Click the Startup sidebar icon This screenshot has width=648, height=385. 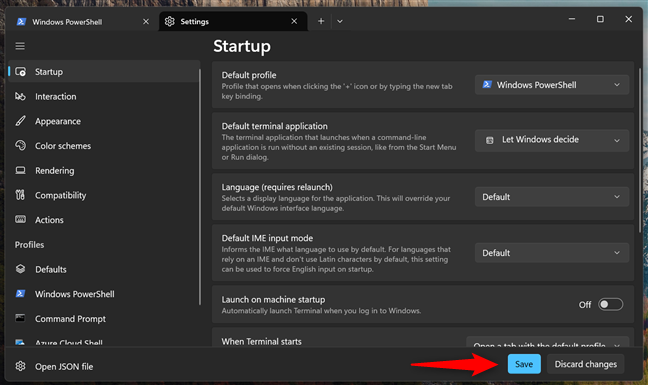click(20, 71)
